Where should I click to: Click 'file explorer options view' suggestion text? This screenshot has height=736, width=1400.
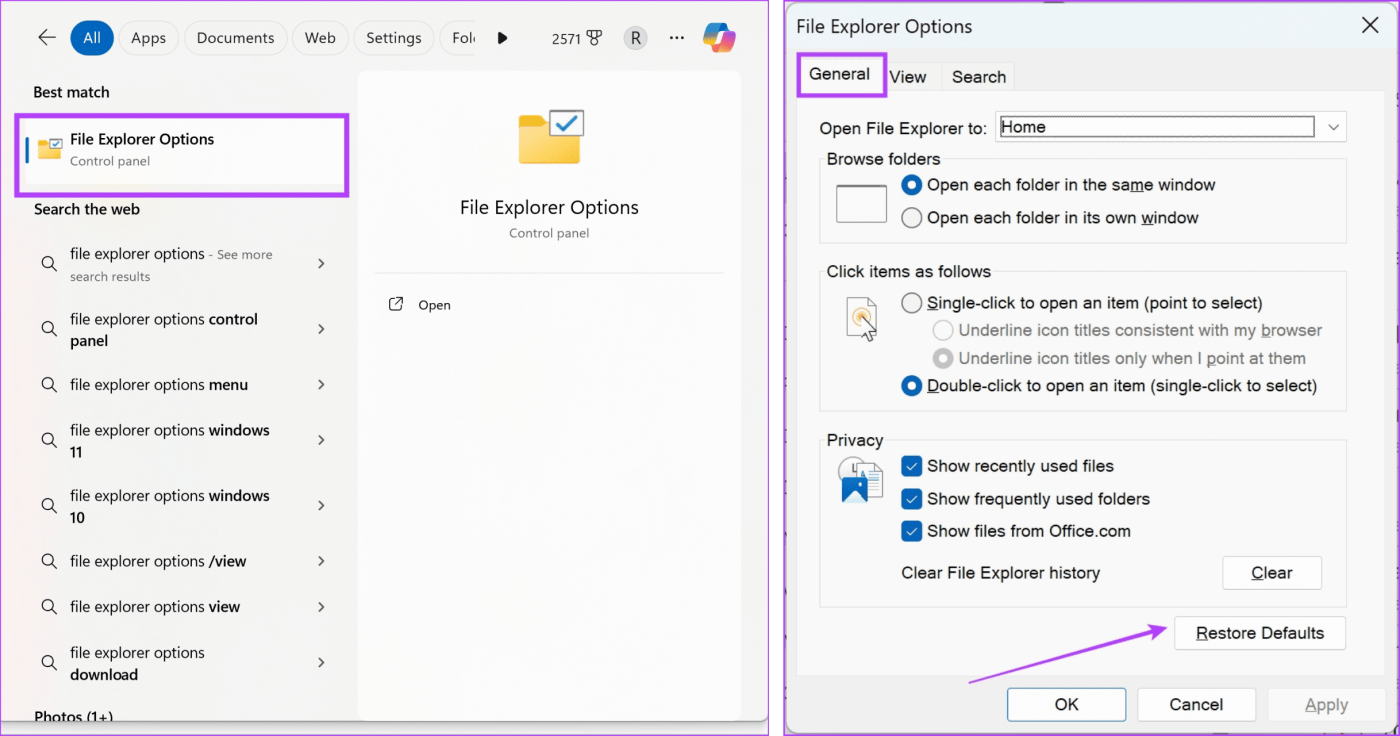click(x=155, y=607)
